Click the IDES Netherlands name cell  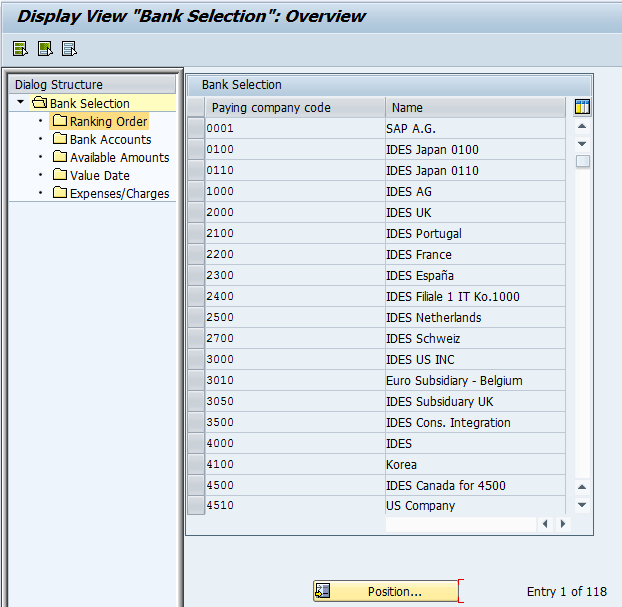tap(433, 318)
